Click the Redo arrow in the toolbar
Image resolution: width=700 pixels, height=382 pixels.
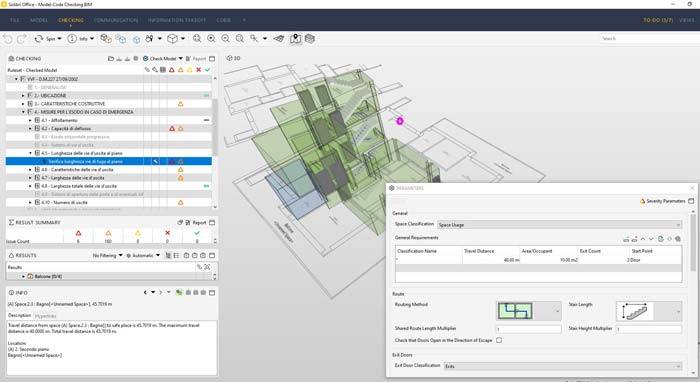point(22,39)
